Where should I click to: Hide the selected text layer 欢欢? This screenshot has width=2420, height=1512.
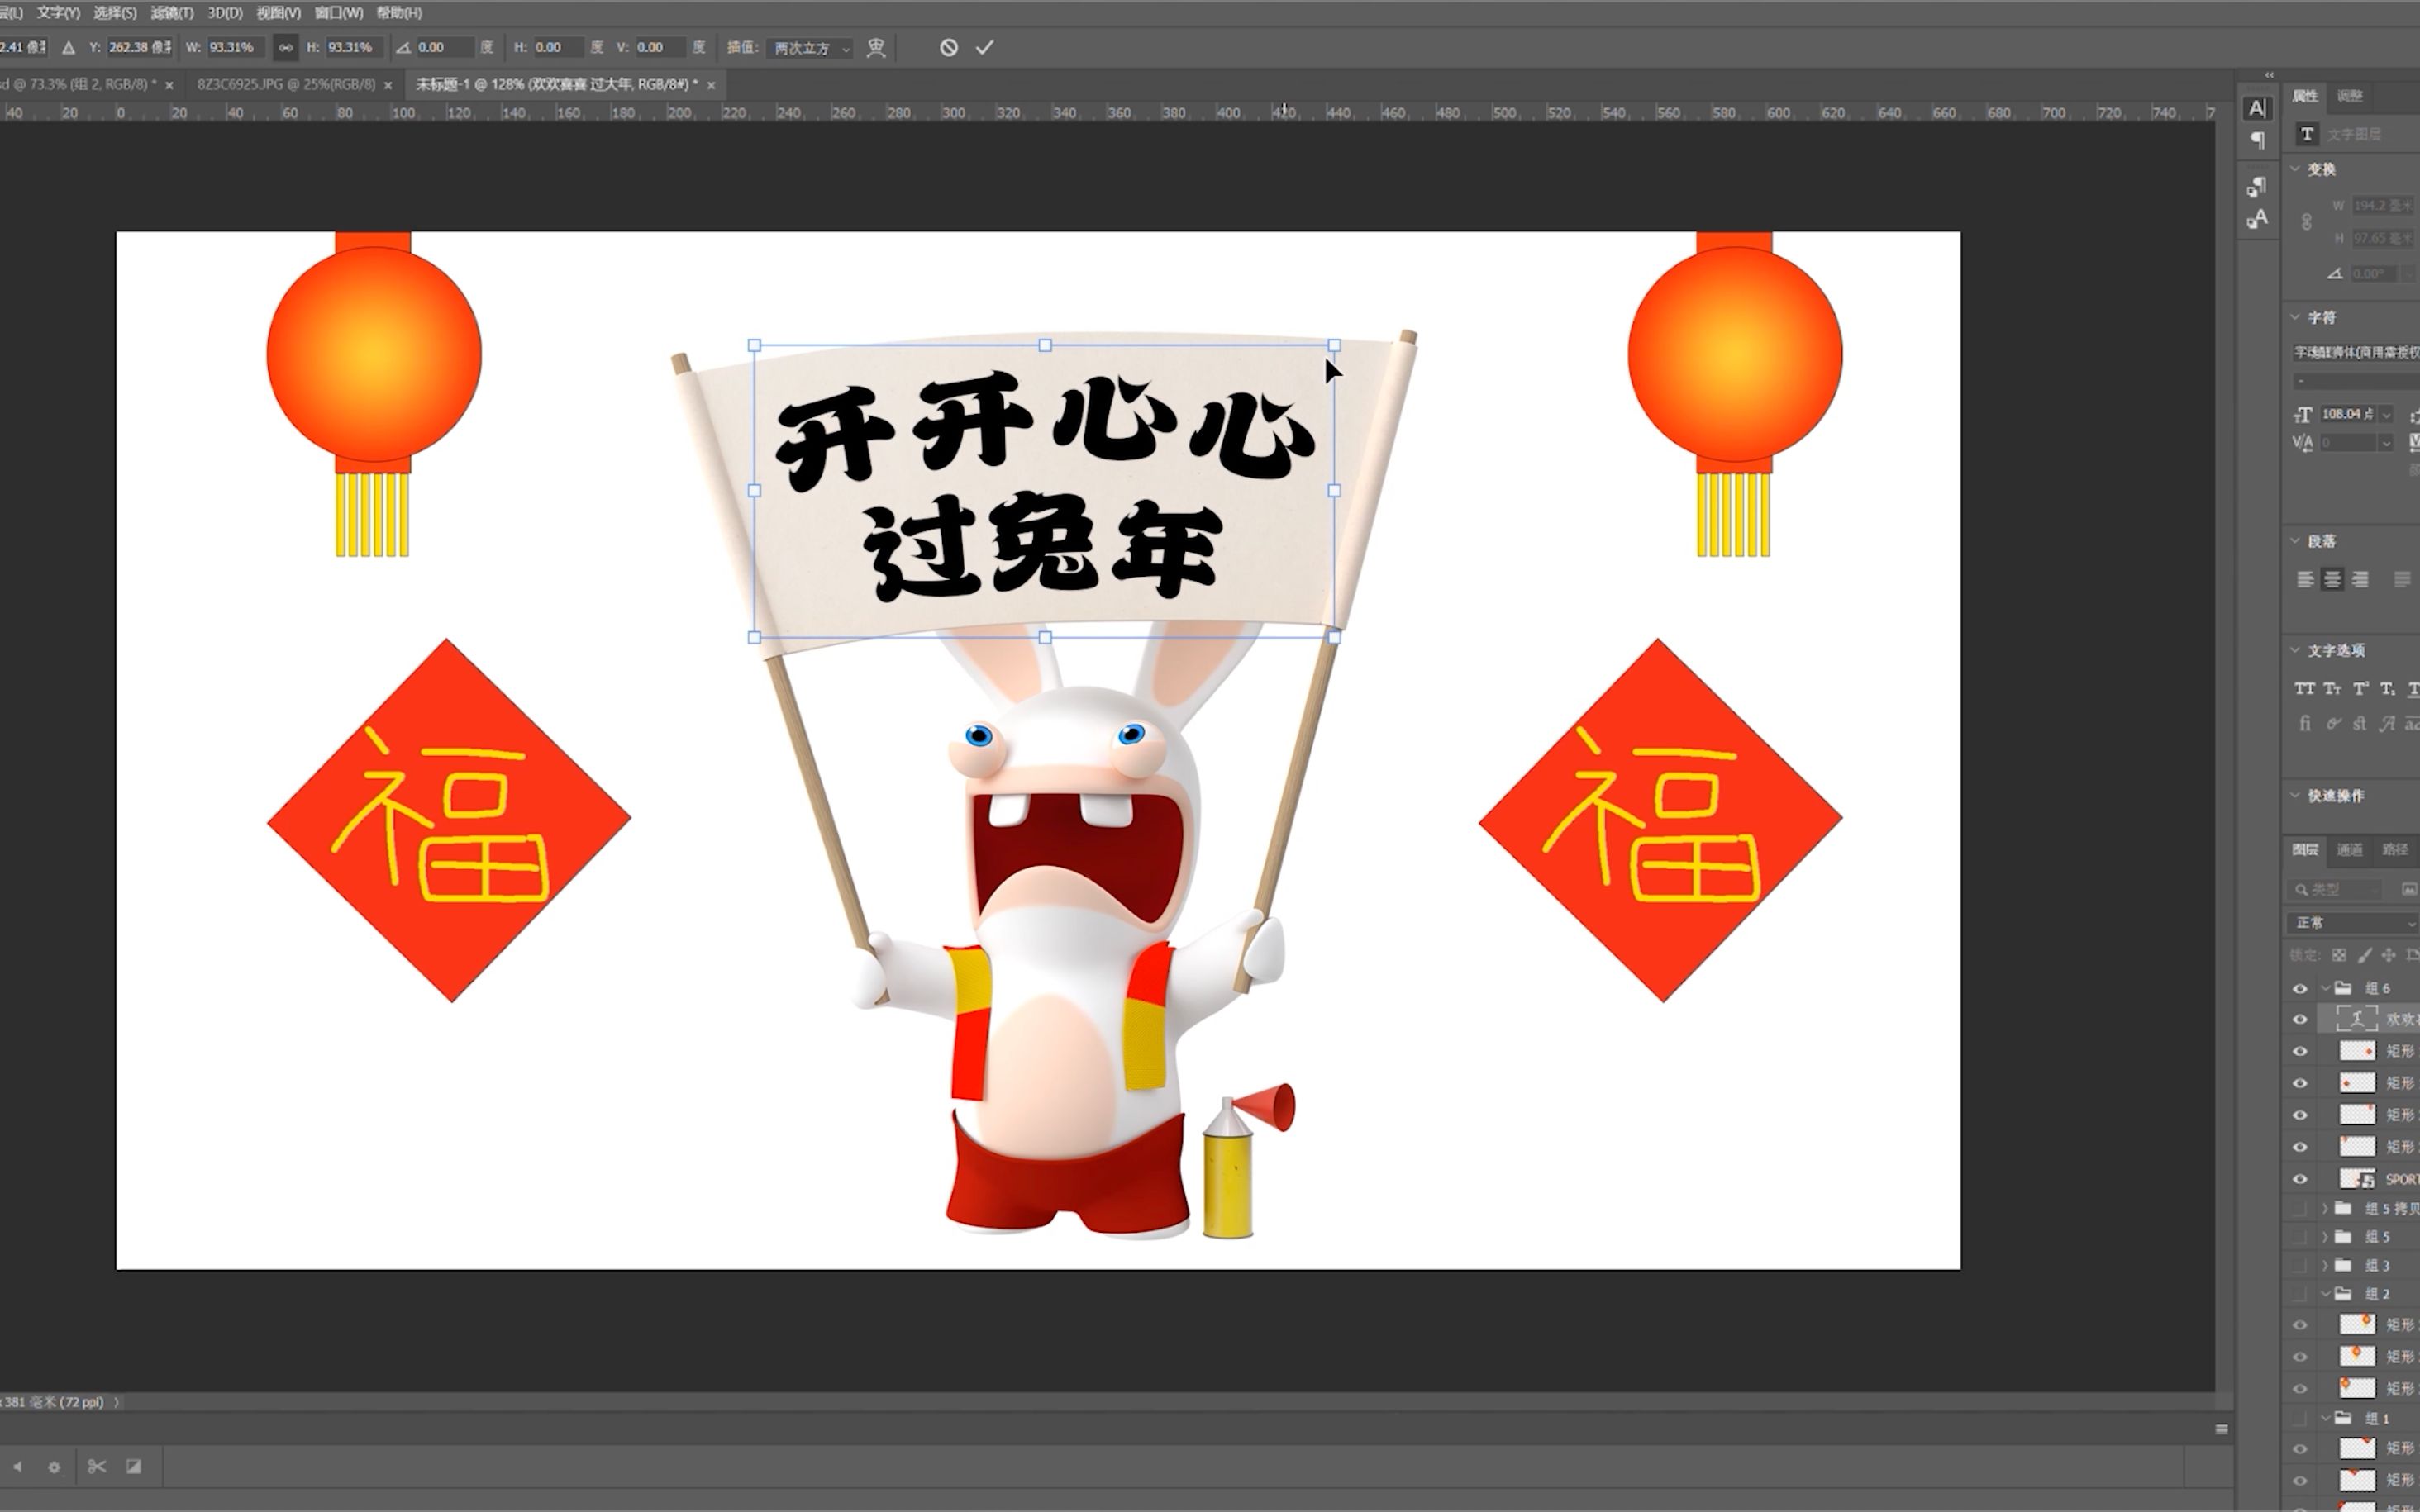(2300, 1019)
